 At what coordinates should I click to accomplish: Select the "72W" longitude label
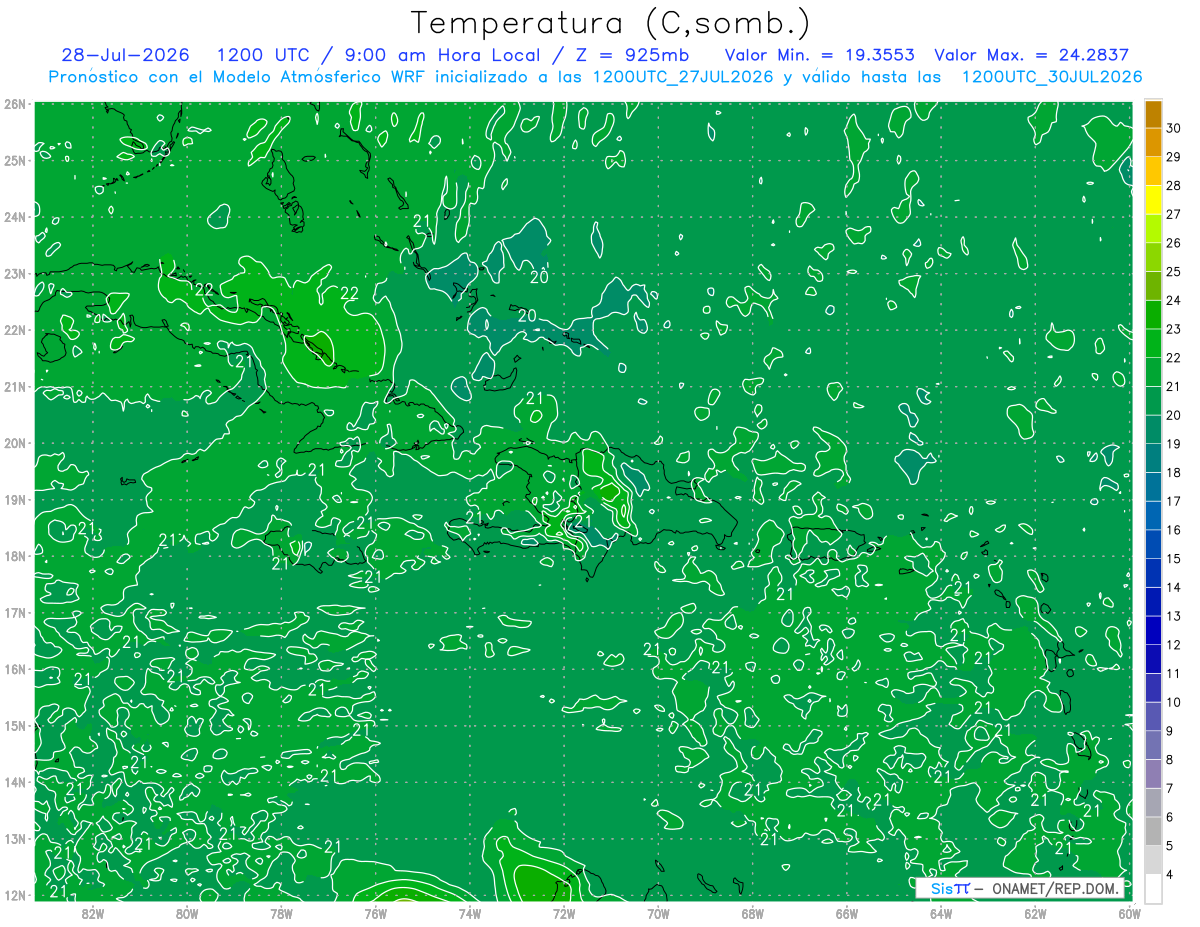(x=564, y=913)
